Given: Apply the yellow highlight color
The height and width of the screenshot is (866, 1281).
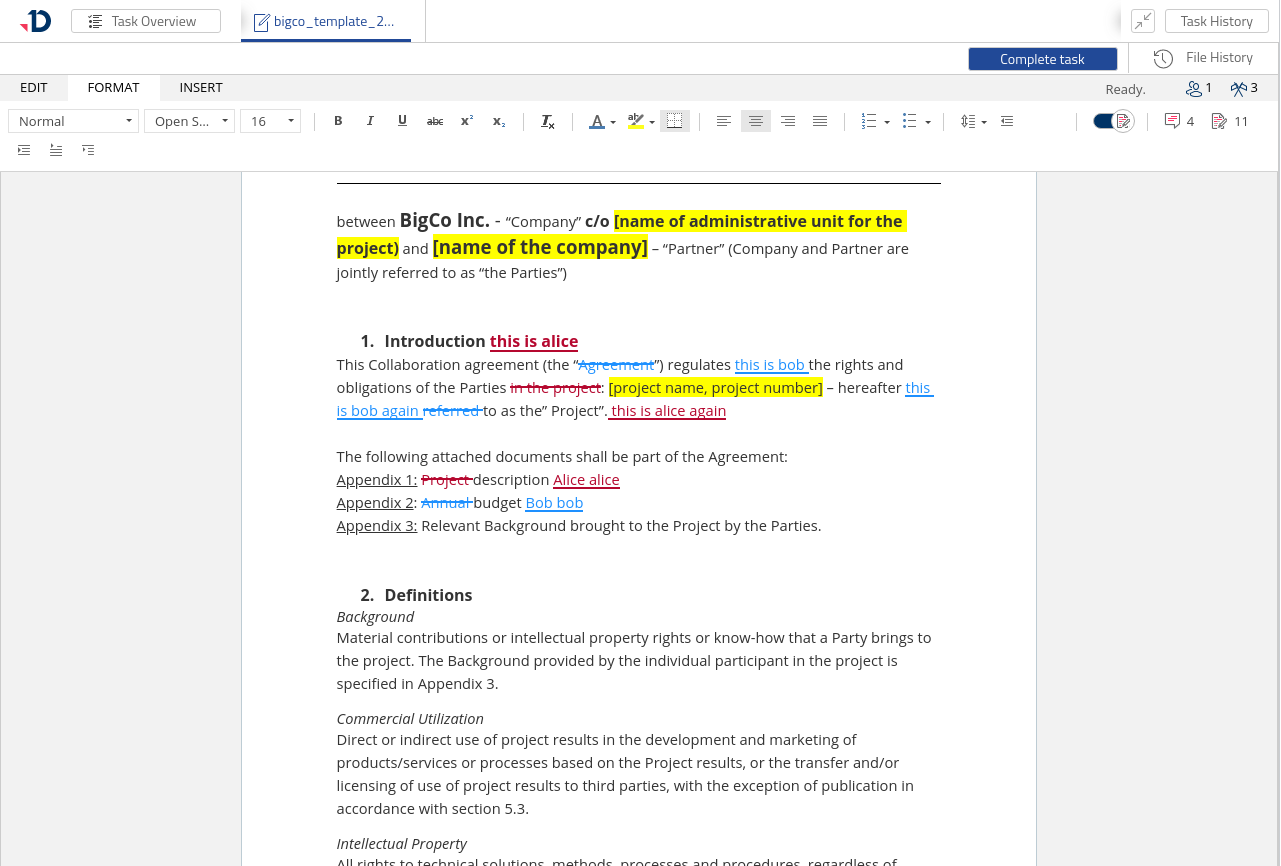Looking at the screenshot, I should (x=634, y=121).
